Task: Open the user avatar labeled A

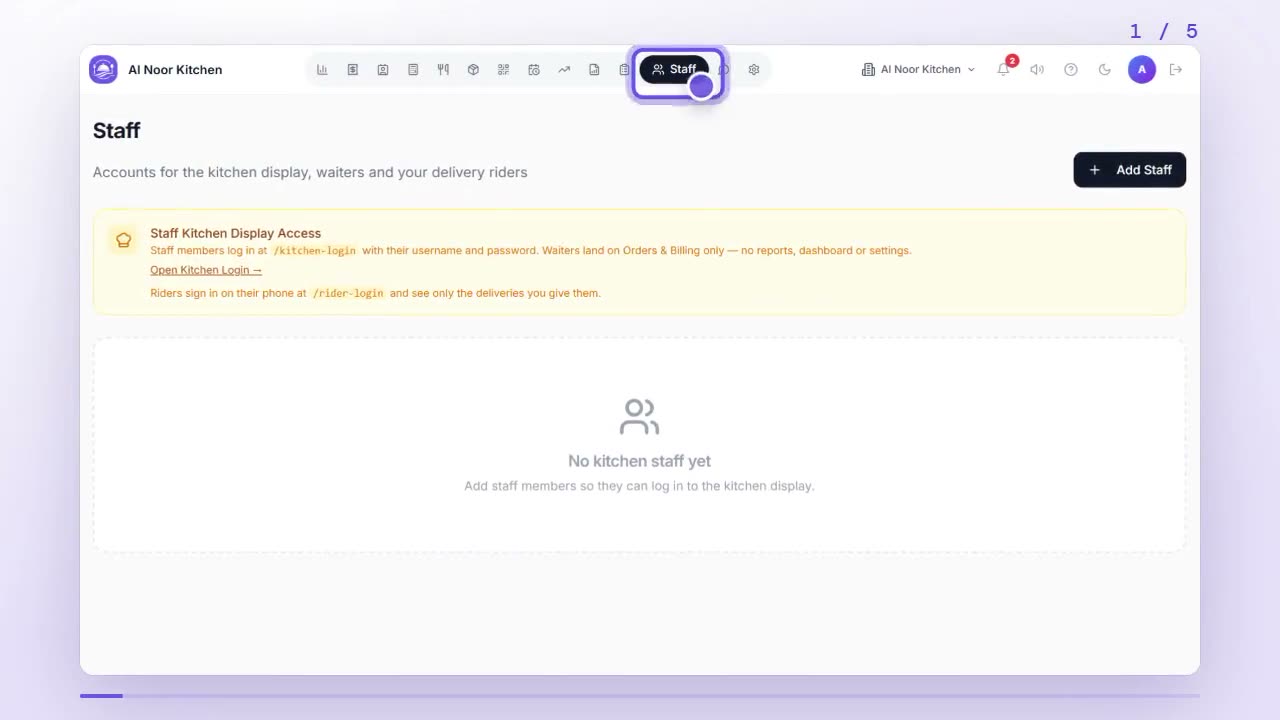Action: tap(1142, 70)
